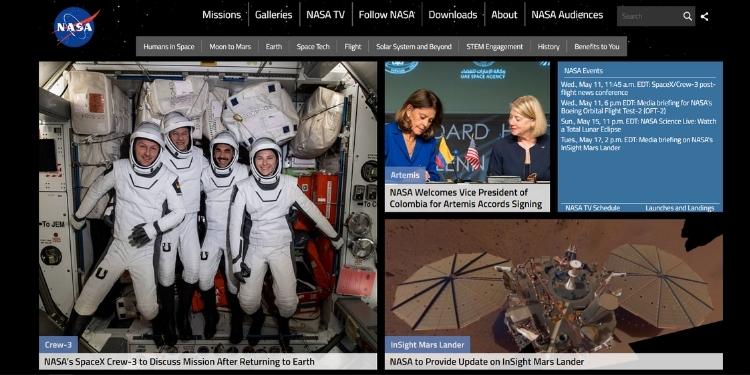750x375 pixels.
Task: Select STEM Engagement topic
Action: point(495,47)
